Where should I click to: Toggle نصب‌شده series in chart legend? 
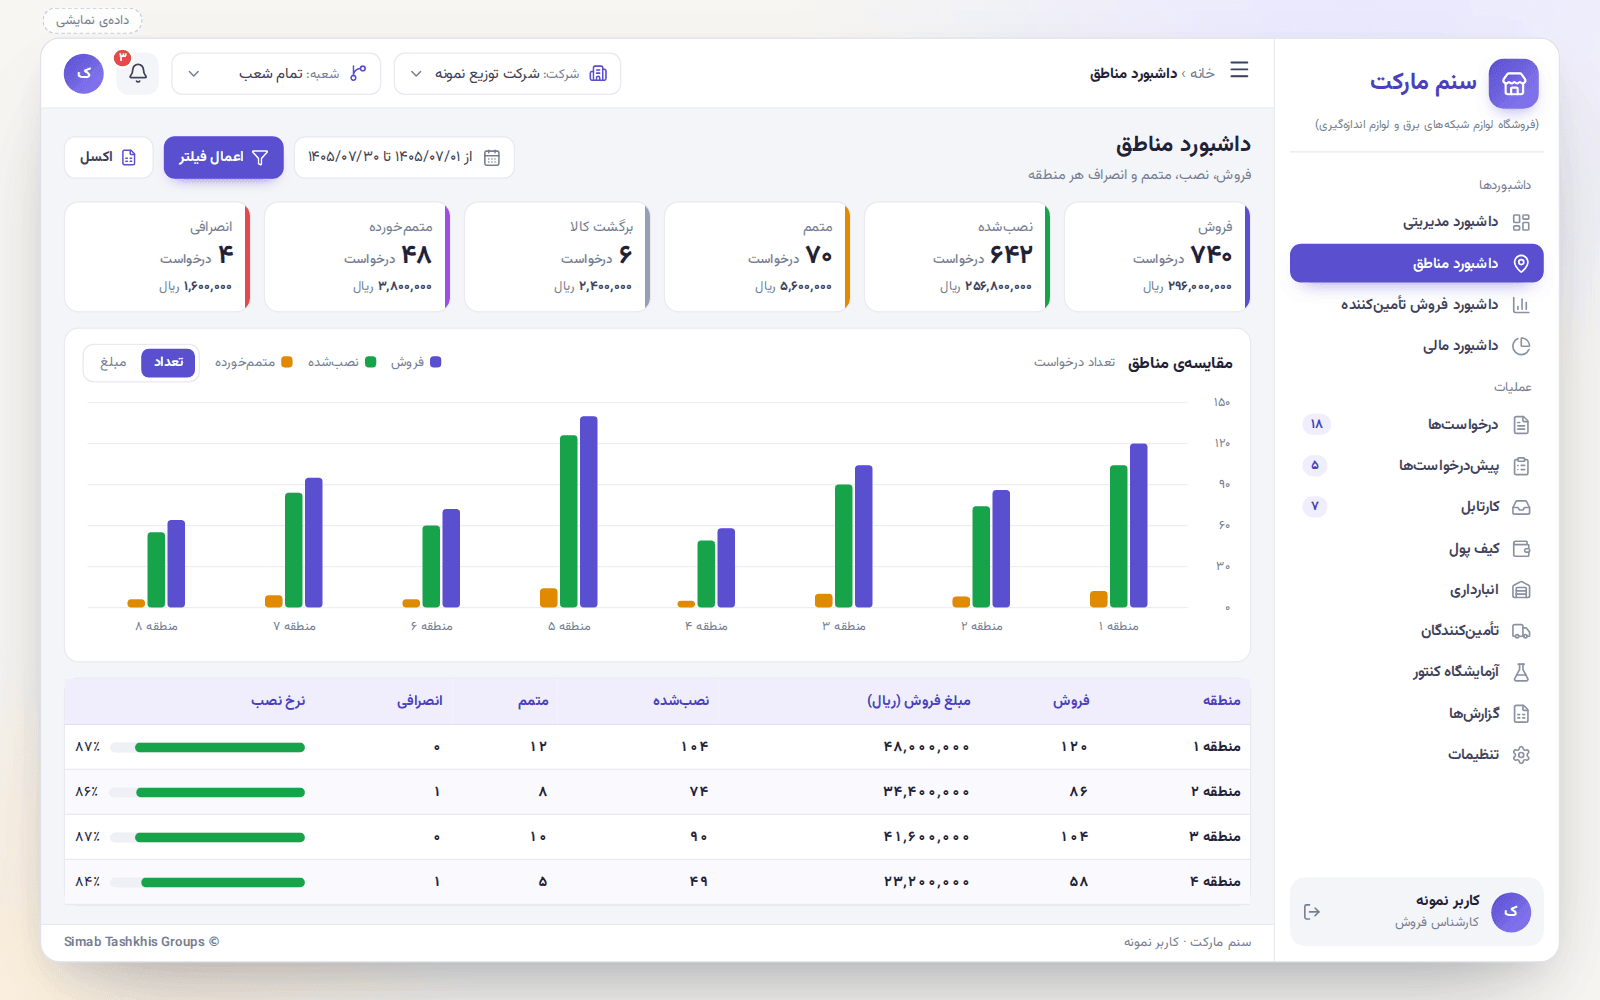pyautogui.click(x=342, y=362)
